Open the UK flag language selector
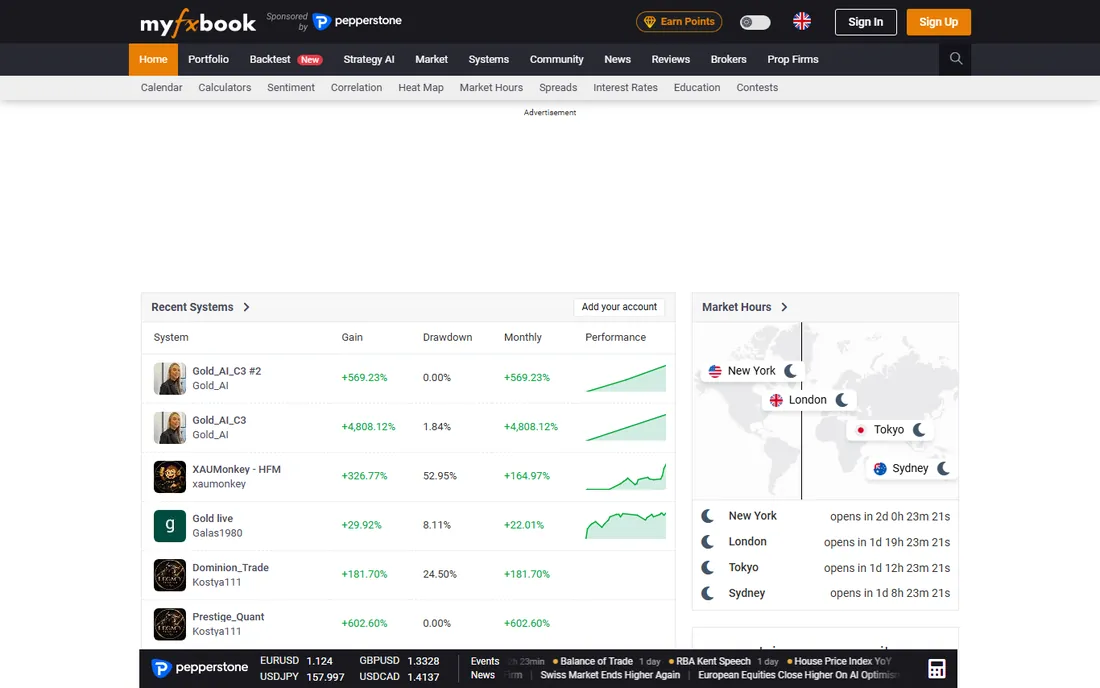This screenshot has height=688, width=1100. click(x=802, y=22)
